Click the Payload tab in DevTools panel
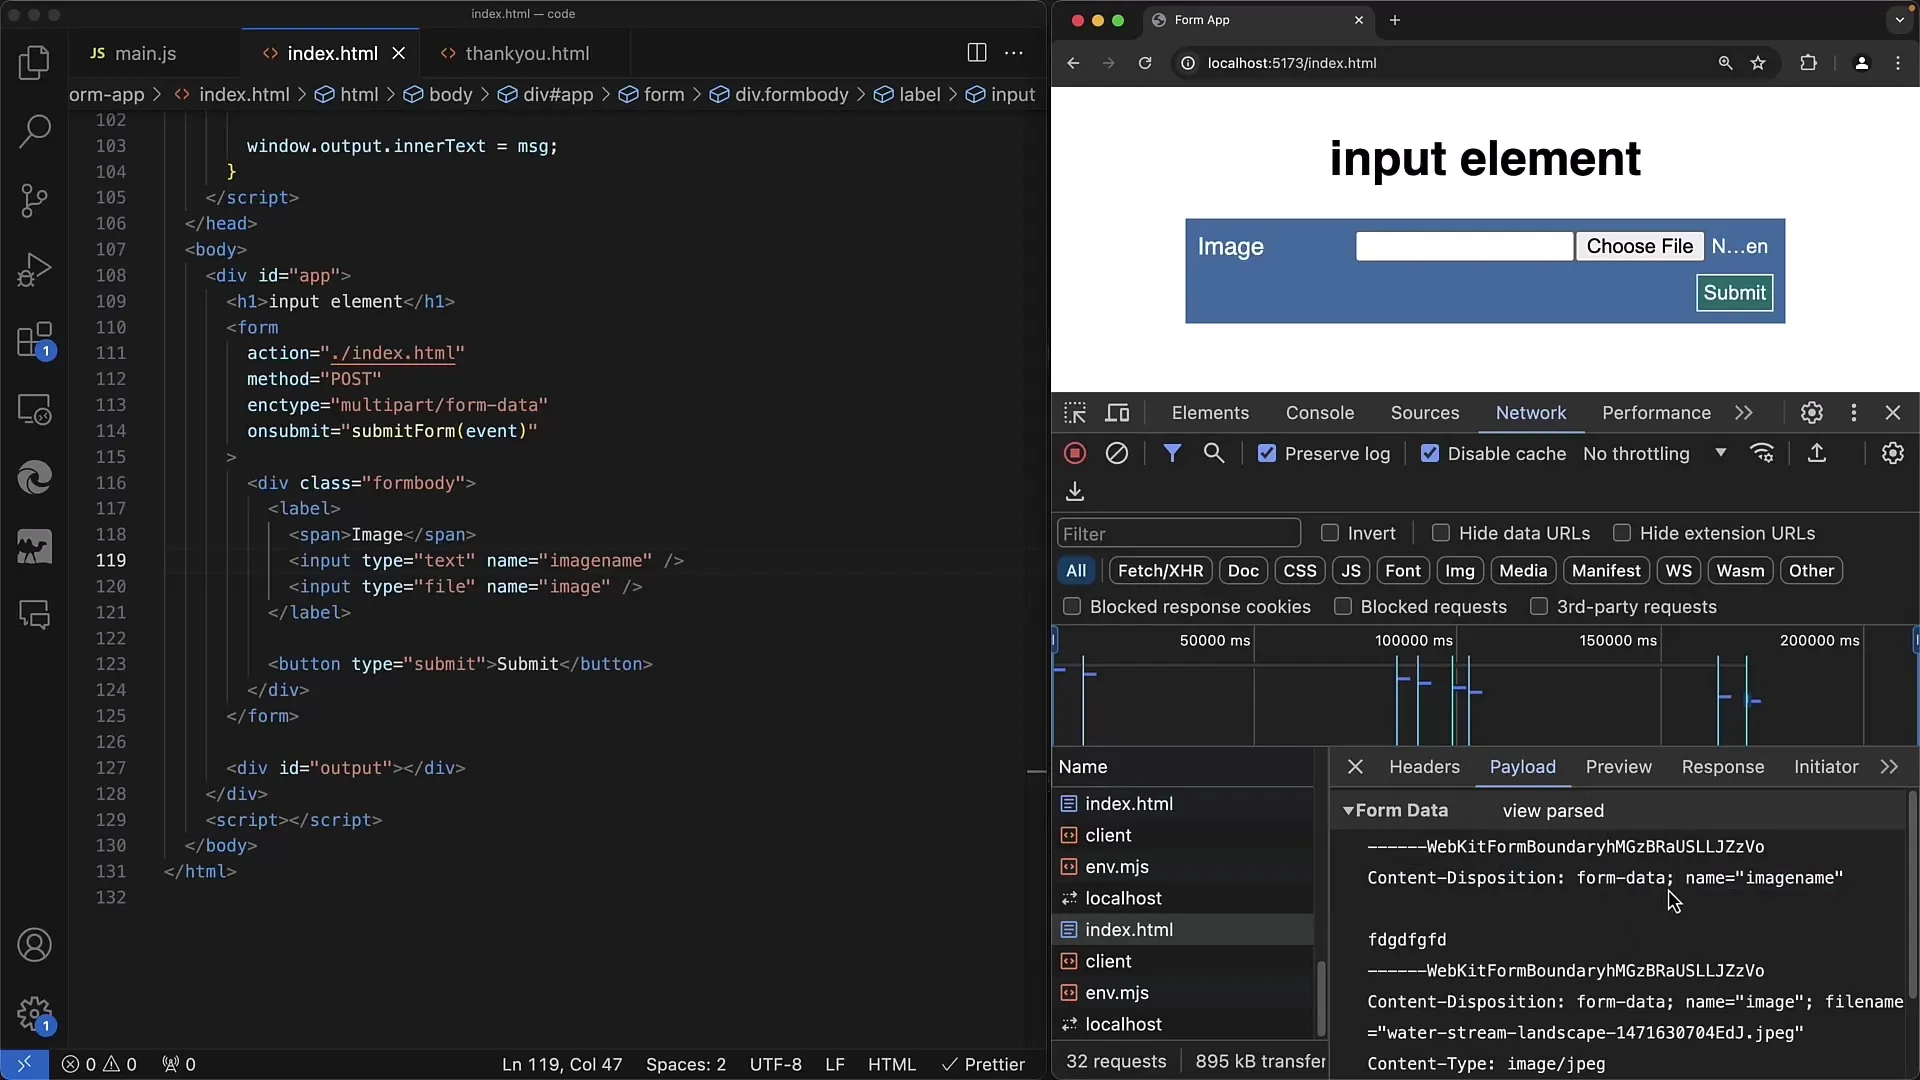 coord(1523,766)
